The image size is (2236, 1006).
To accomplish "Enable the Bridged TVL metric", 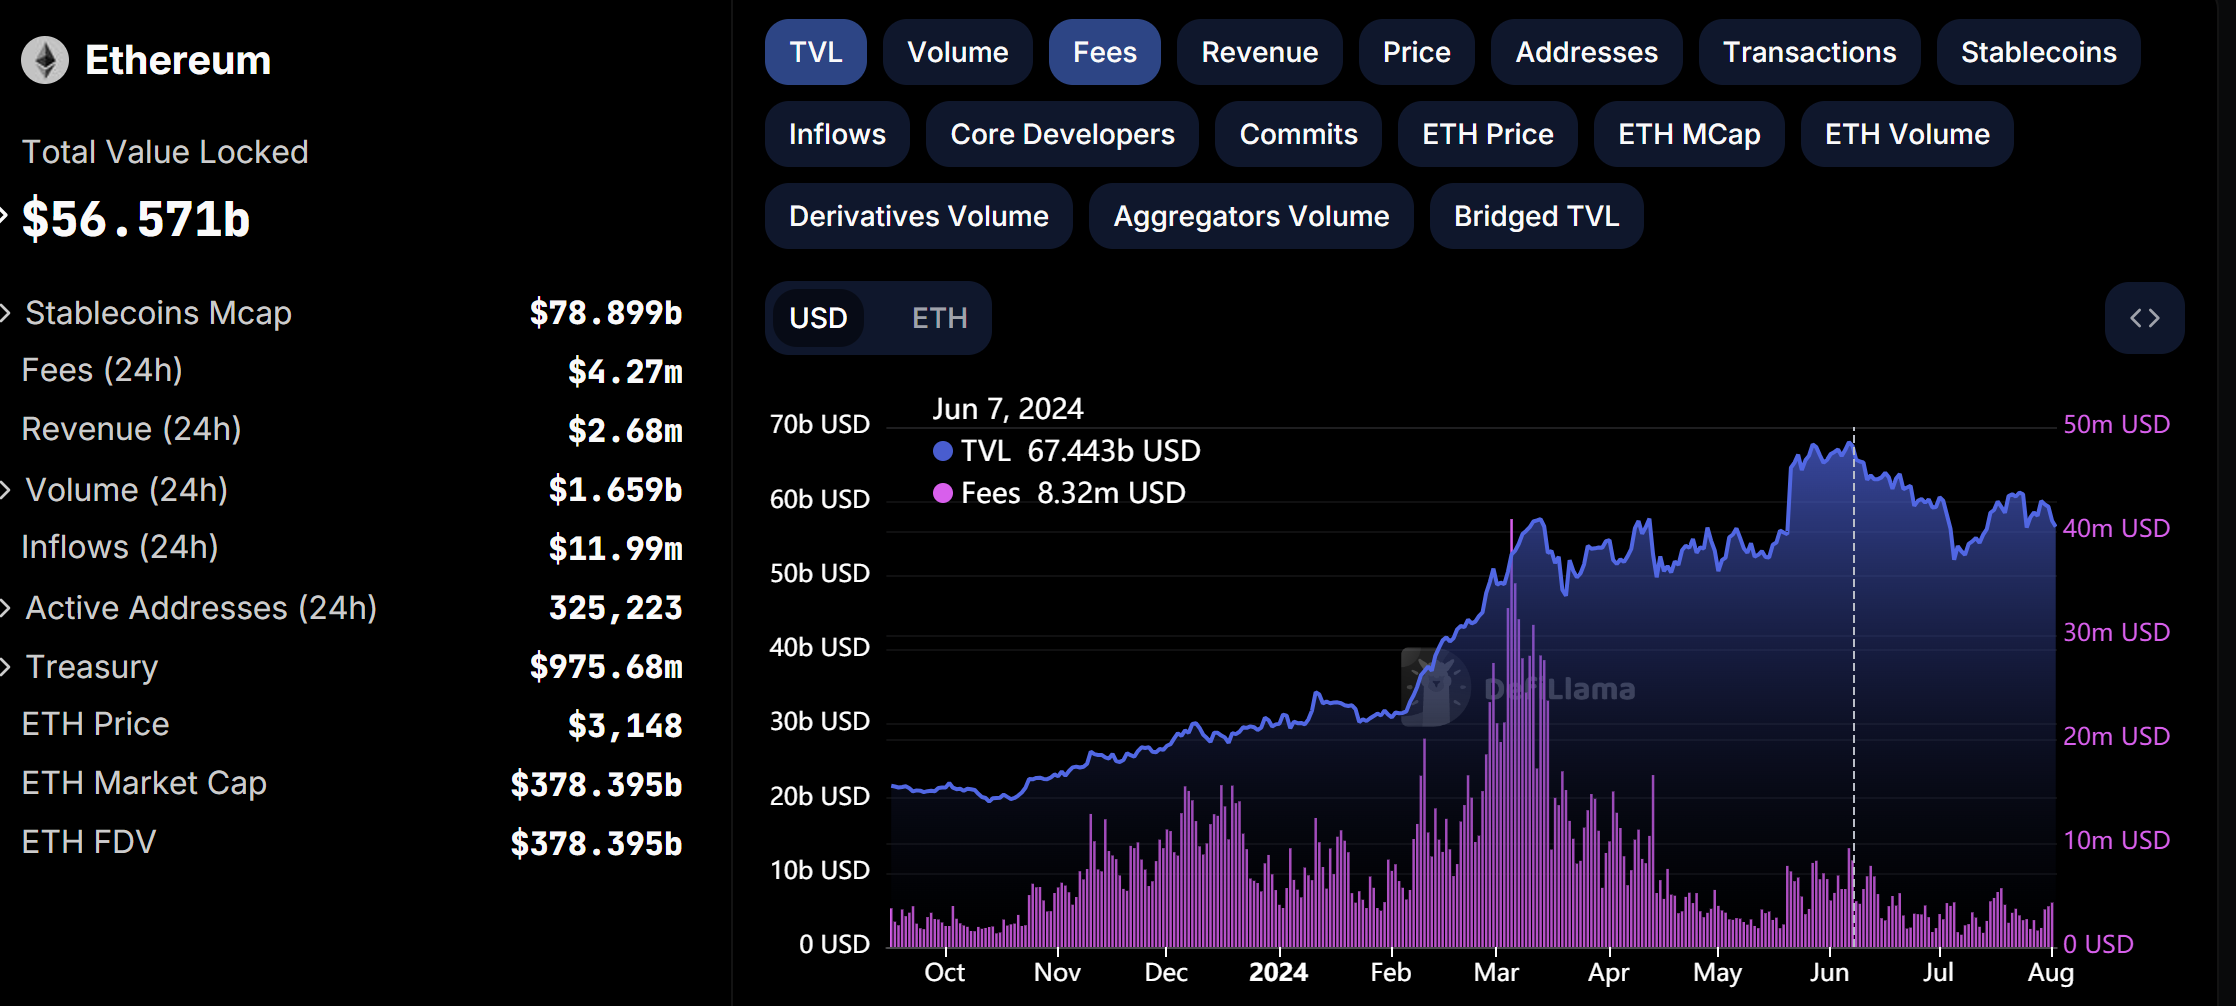I will pyautogui.click(x=1536, y=216).
